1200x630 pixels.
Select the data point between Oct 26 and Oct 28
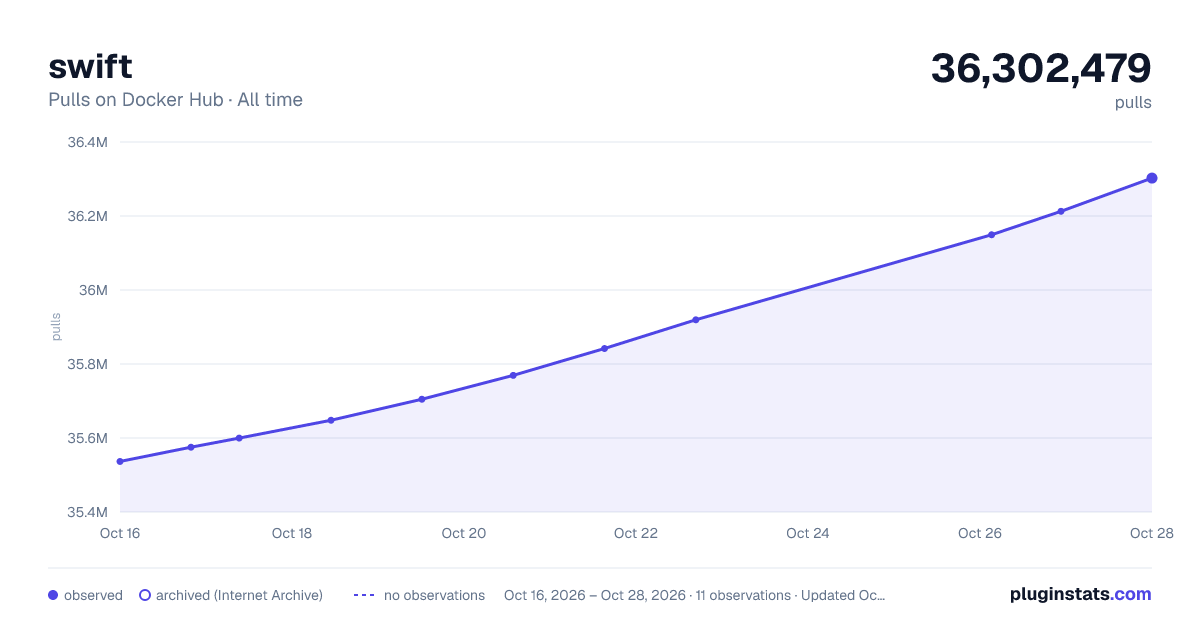1061,211
